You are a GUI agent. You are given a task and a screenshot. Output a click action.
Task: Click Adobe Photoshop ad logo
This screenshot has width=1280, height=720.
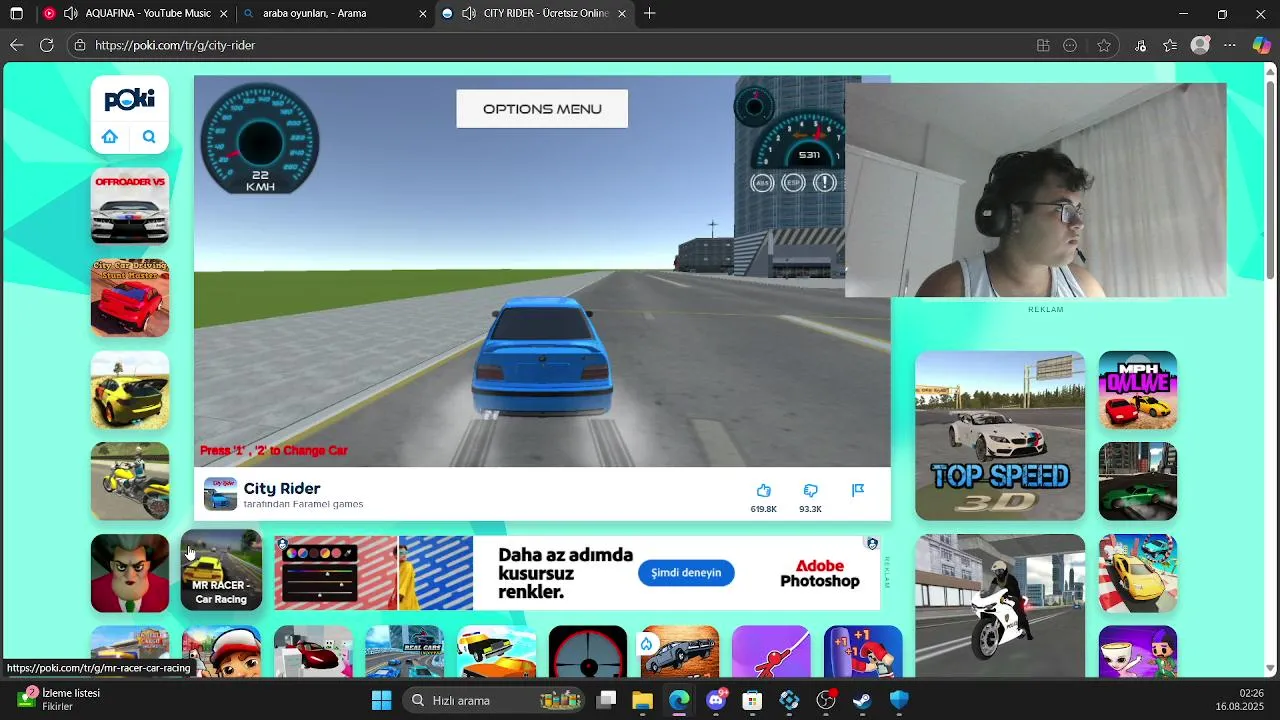(820, 573)
